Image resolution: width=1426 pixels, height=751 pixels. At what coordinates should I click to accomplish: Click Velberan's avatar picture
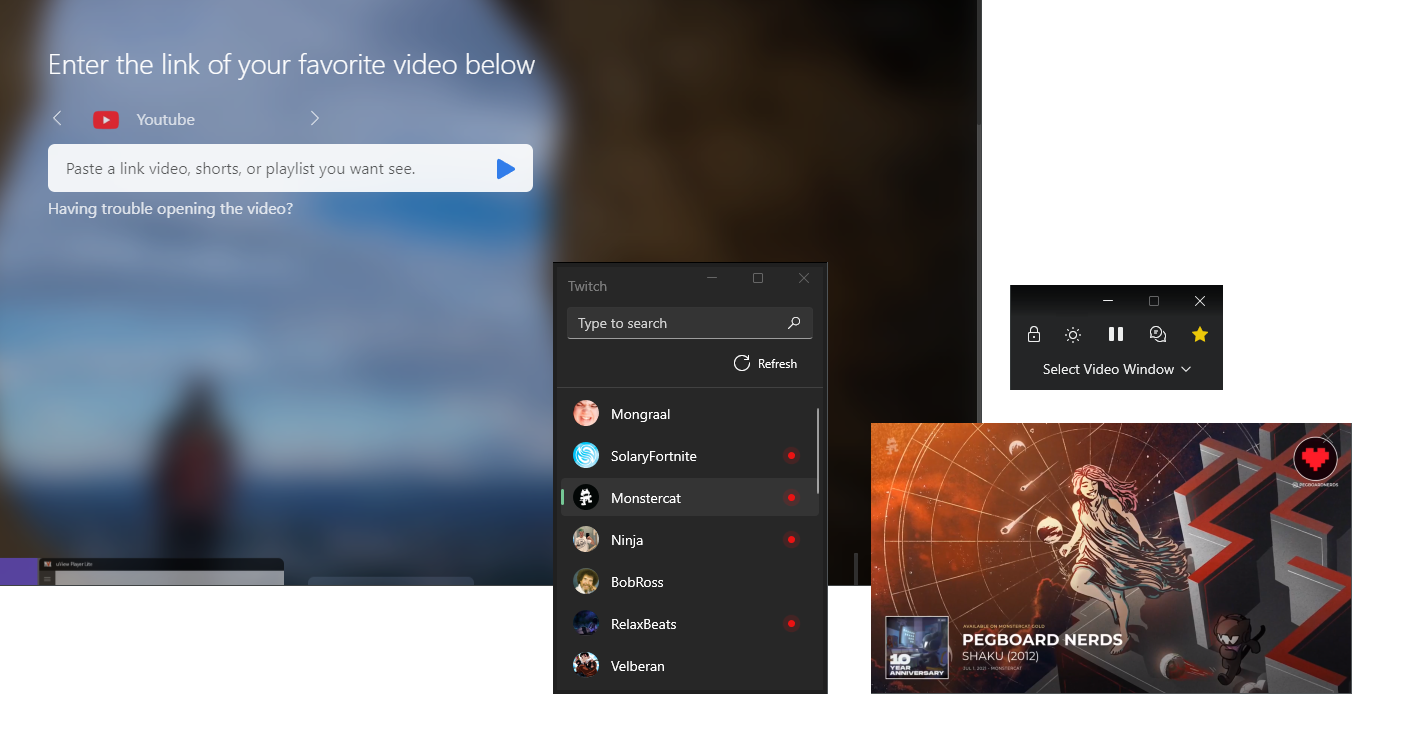click(586, 666)
